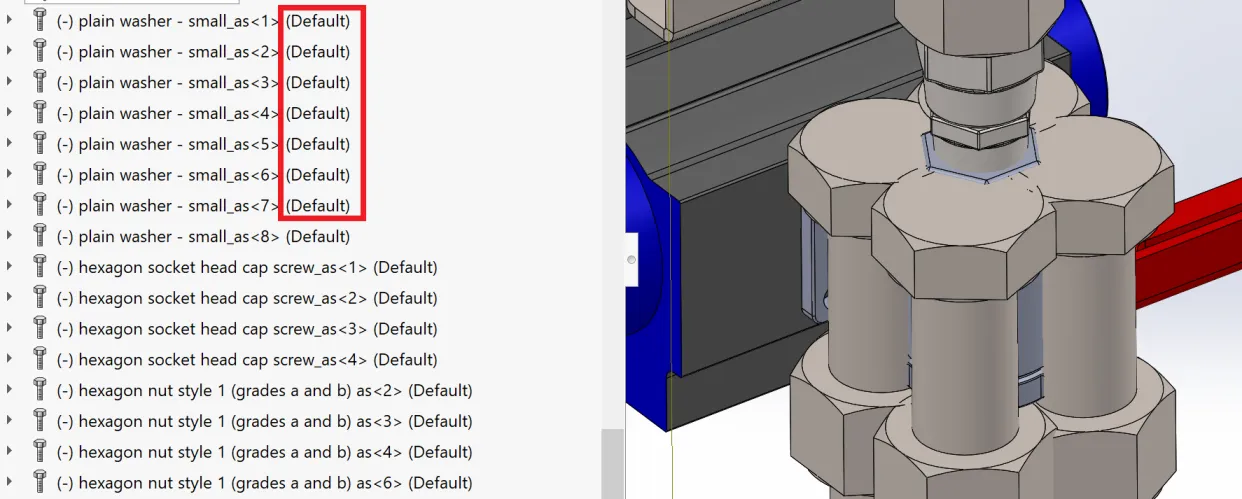Expand hexagon socket head cap screw_as<2> node
The width and height of the screenshot is (1242, 499).
point(10,298)
